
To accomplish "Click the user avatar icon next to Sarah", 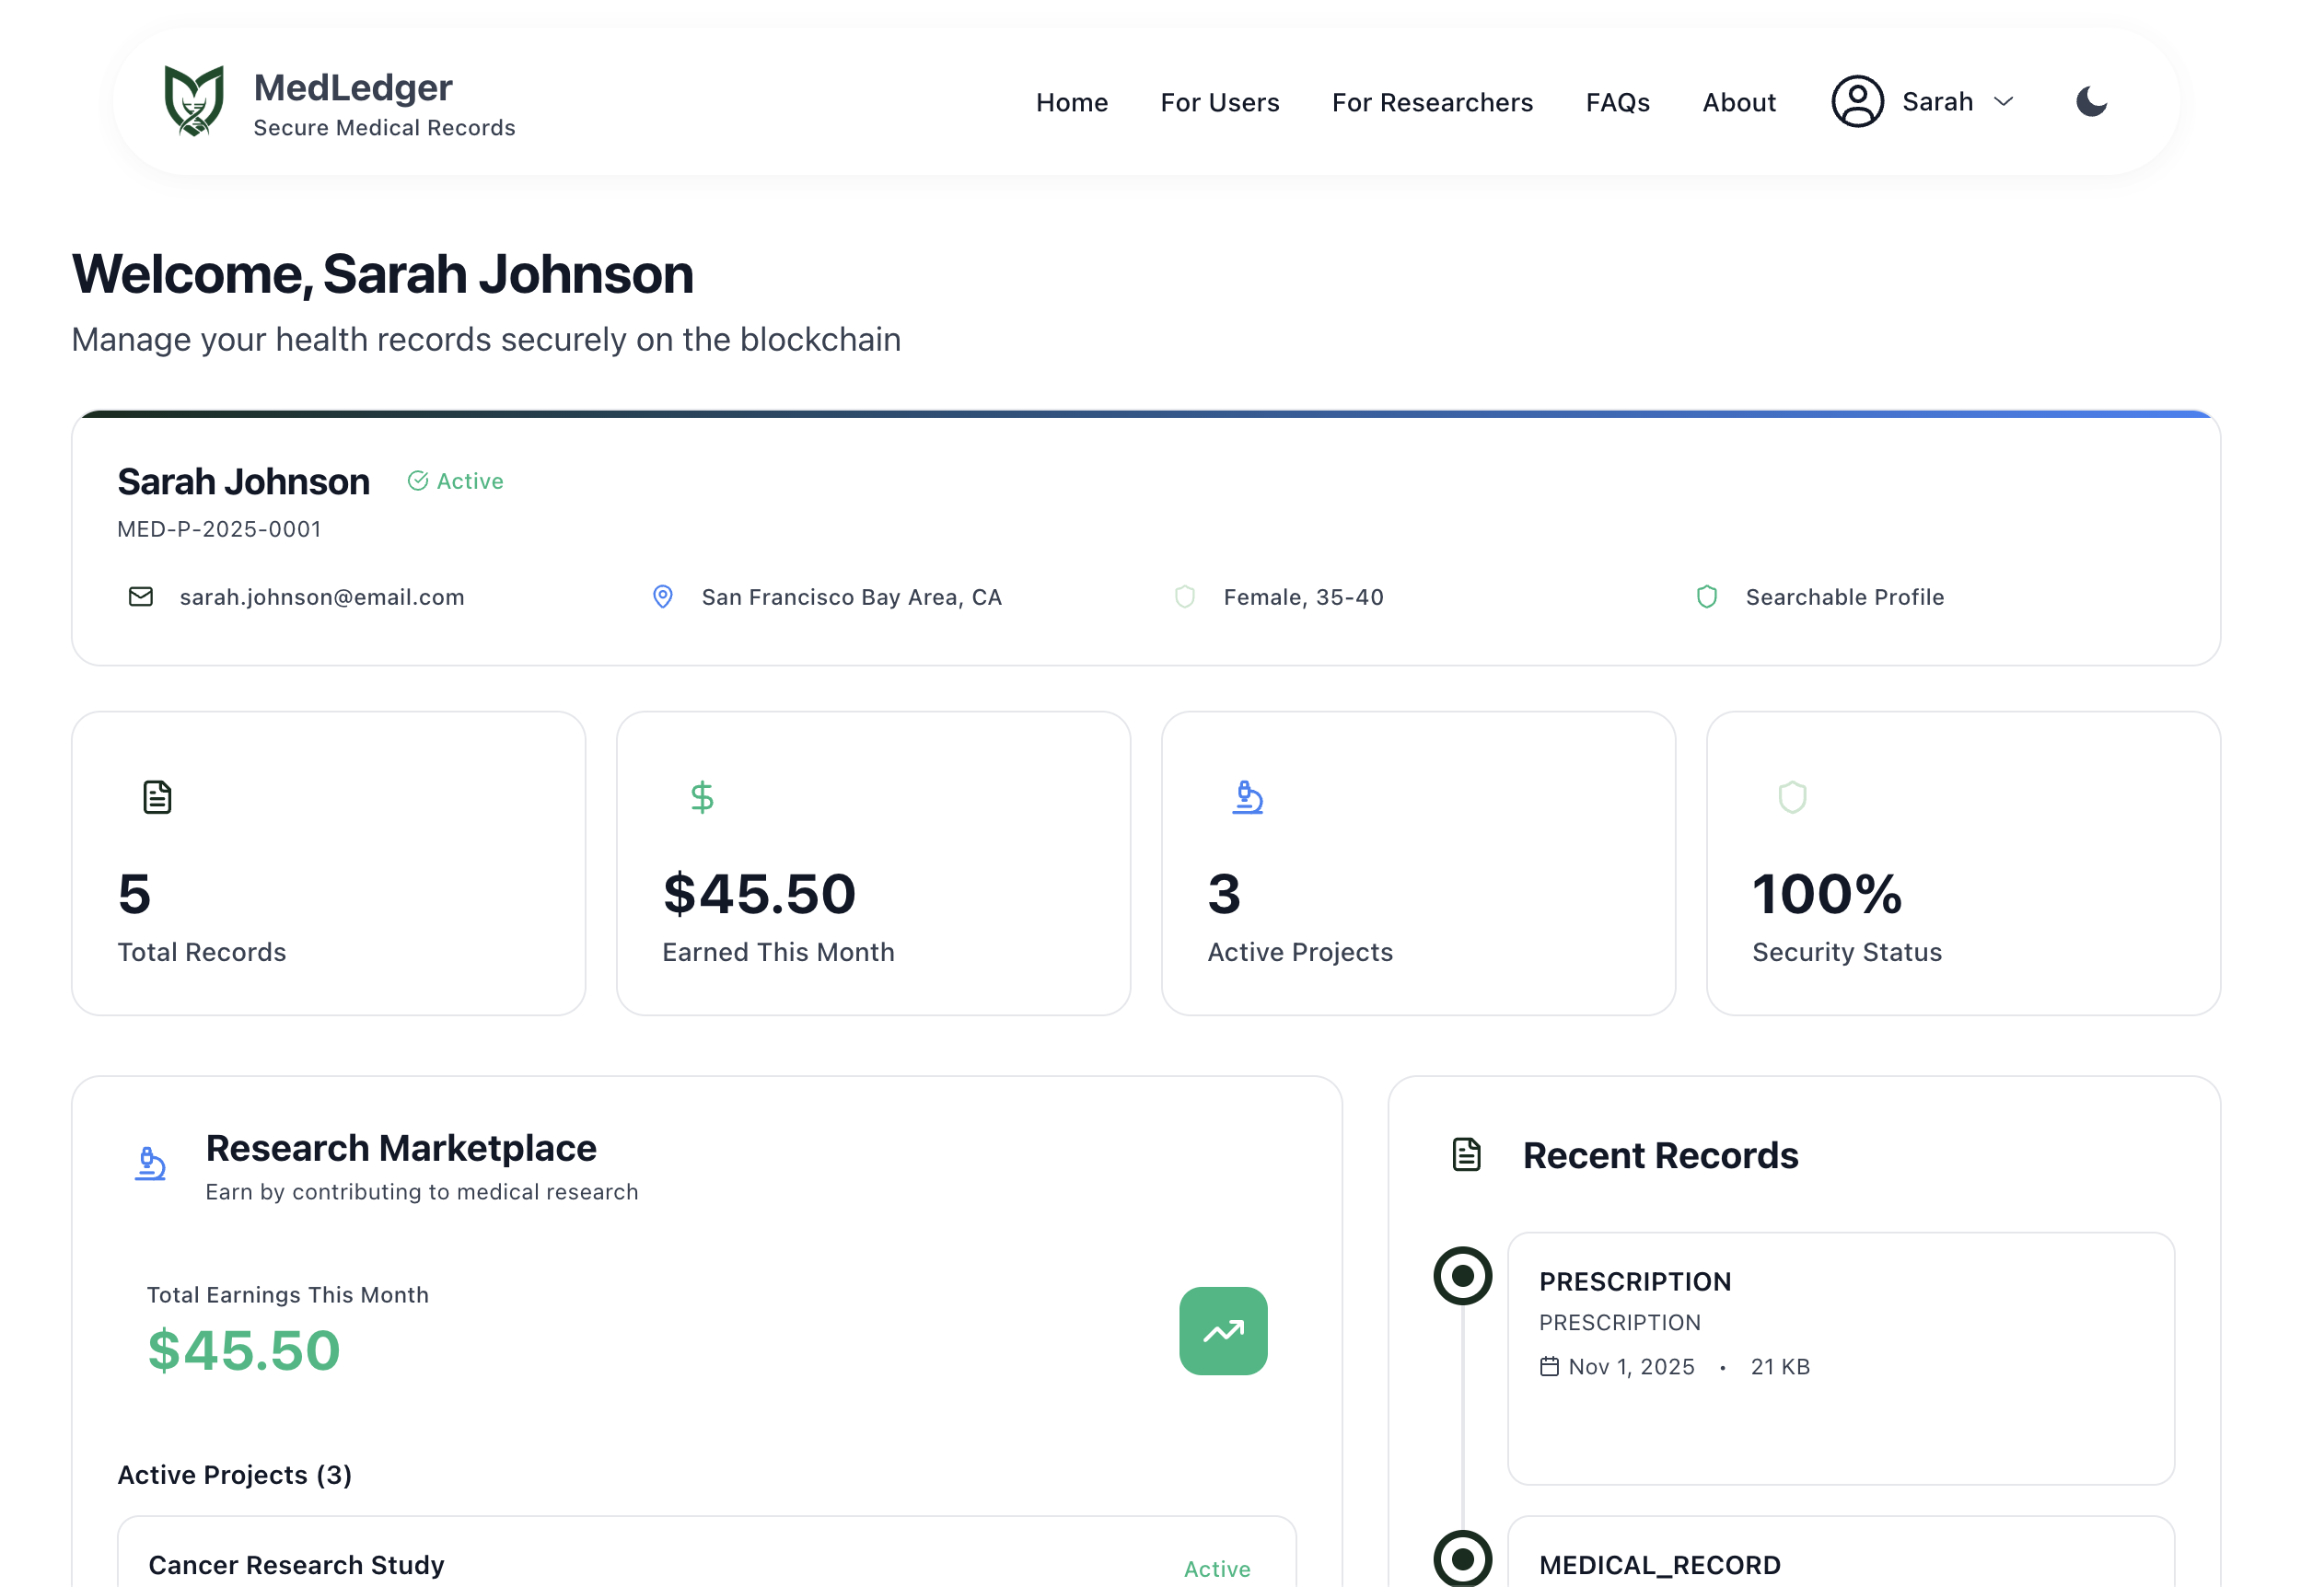I will (x=1857, y=102).
